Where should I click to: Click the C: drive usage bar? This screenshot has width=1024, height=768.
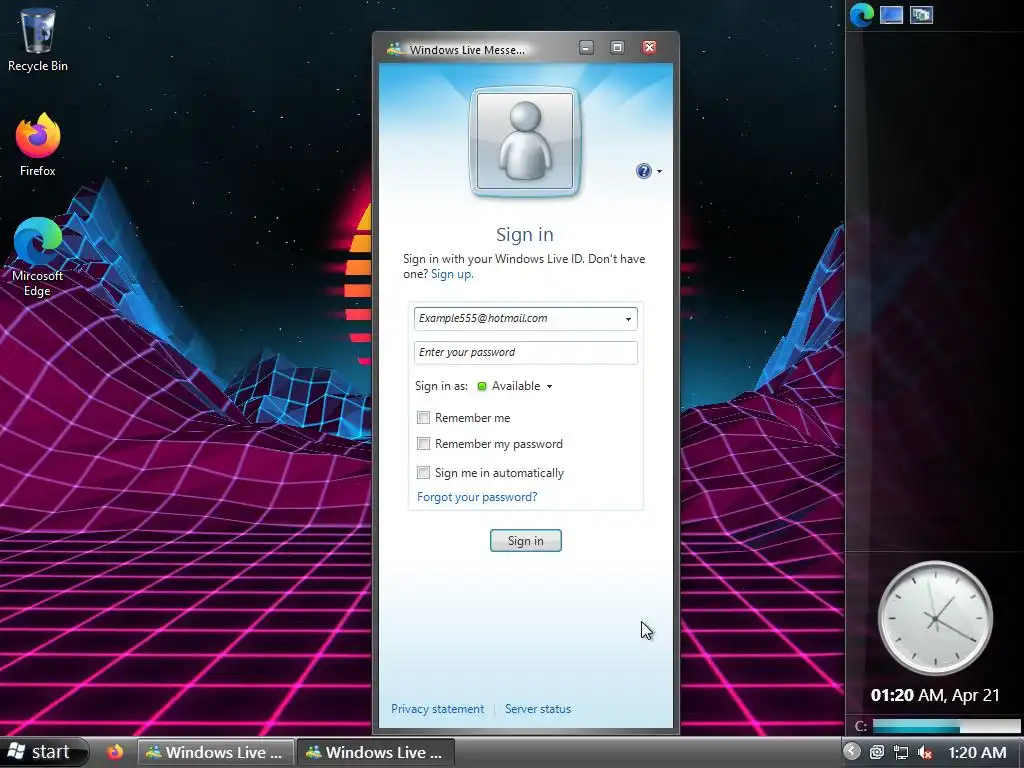pyautogui.click(x=946, y=726)
